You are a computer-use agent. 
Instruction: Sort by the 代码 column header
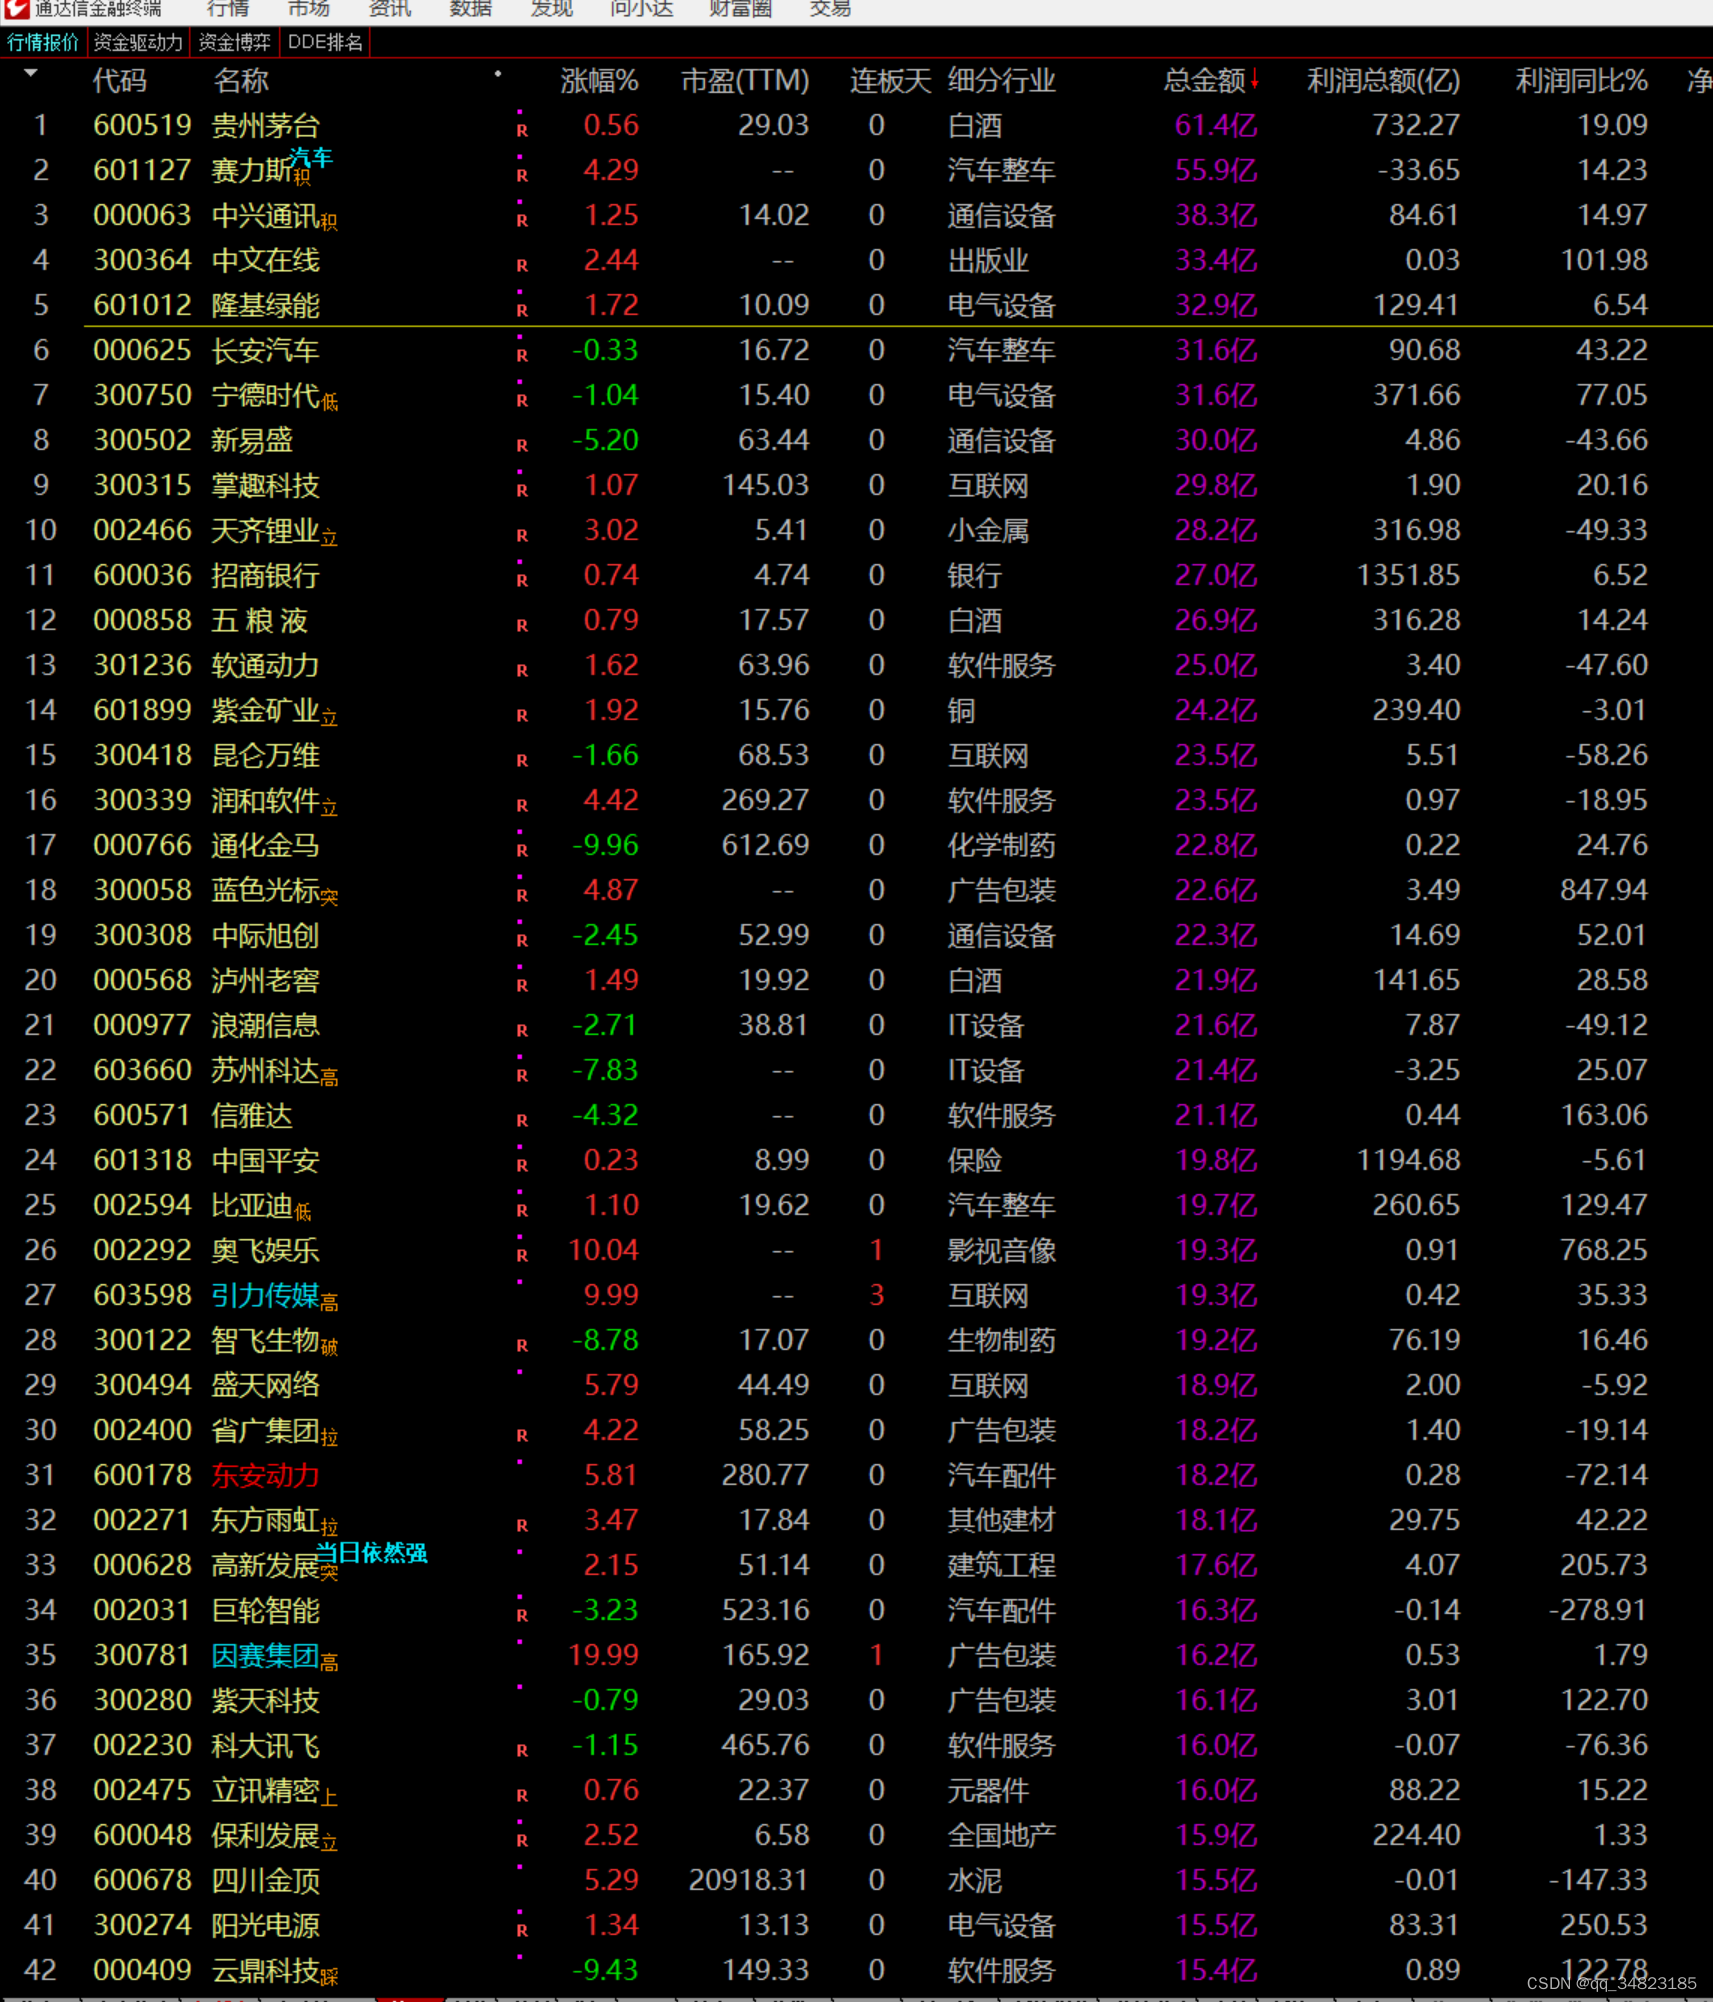point(120,80)
